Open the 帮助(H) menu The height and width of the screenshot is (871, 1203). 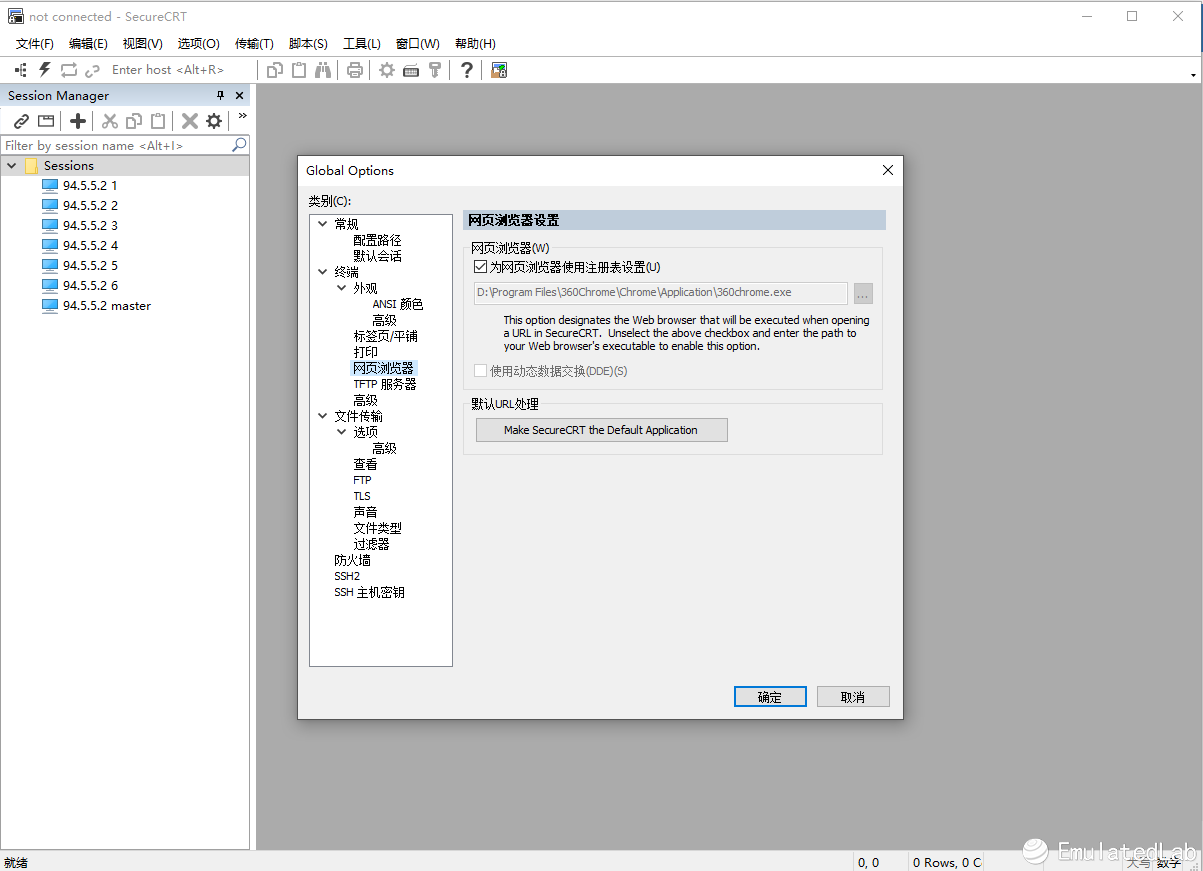475,43
